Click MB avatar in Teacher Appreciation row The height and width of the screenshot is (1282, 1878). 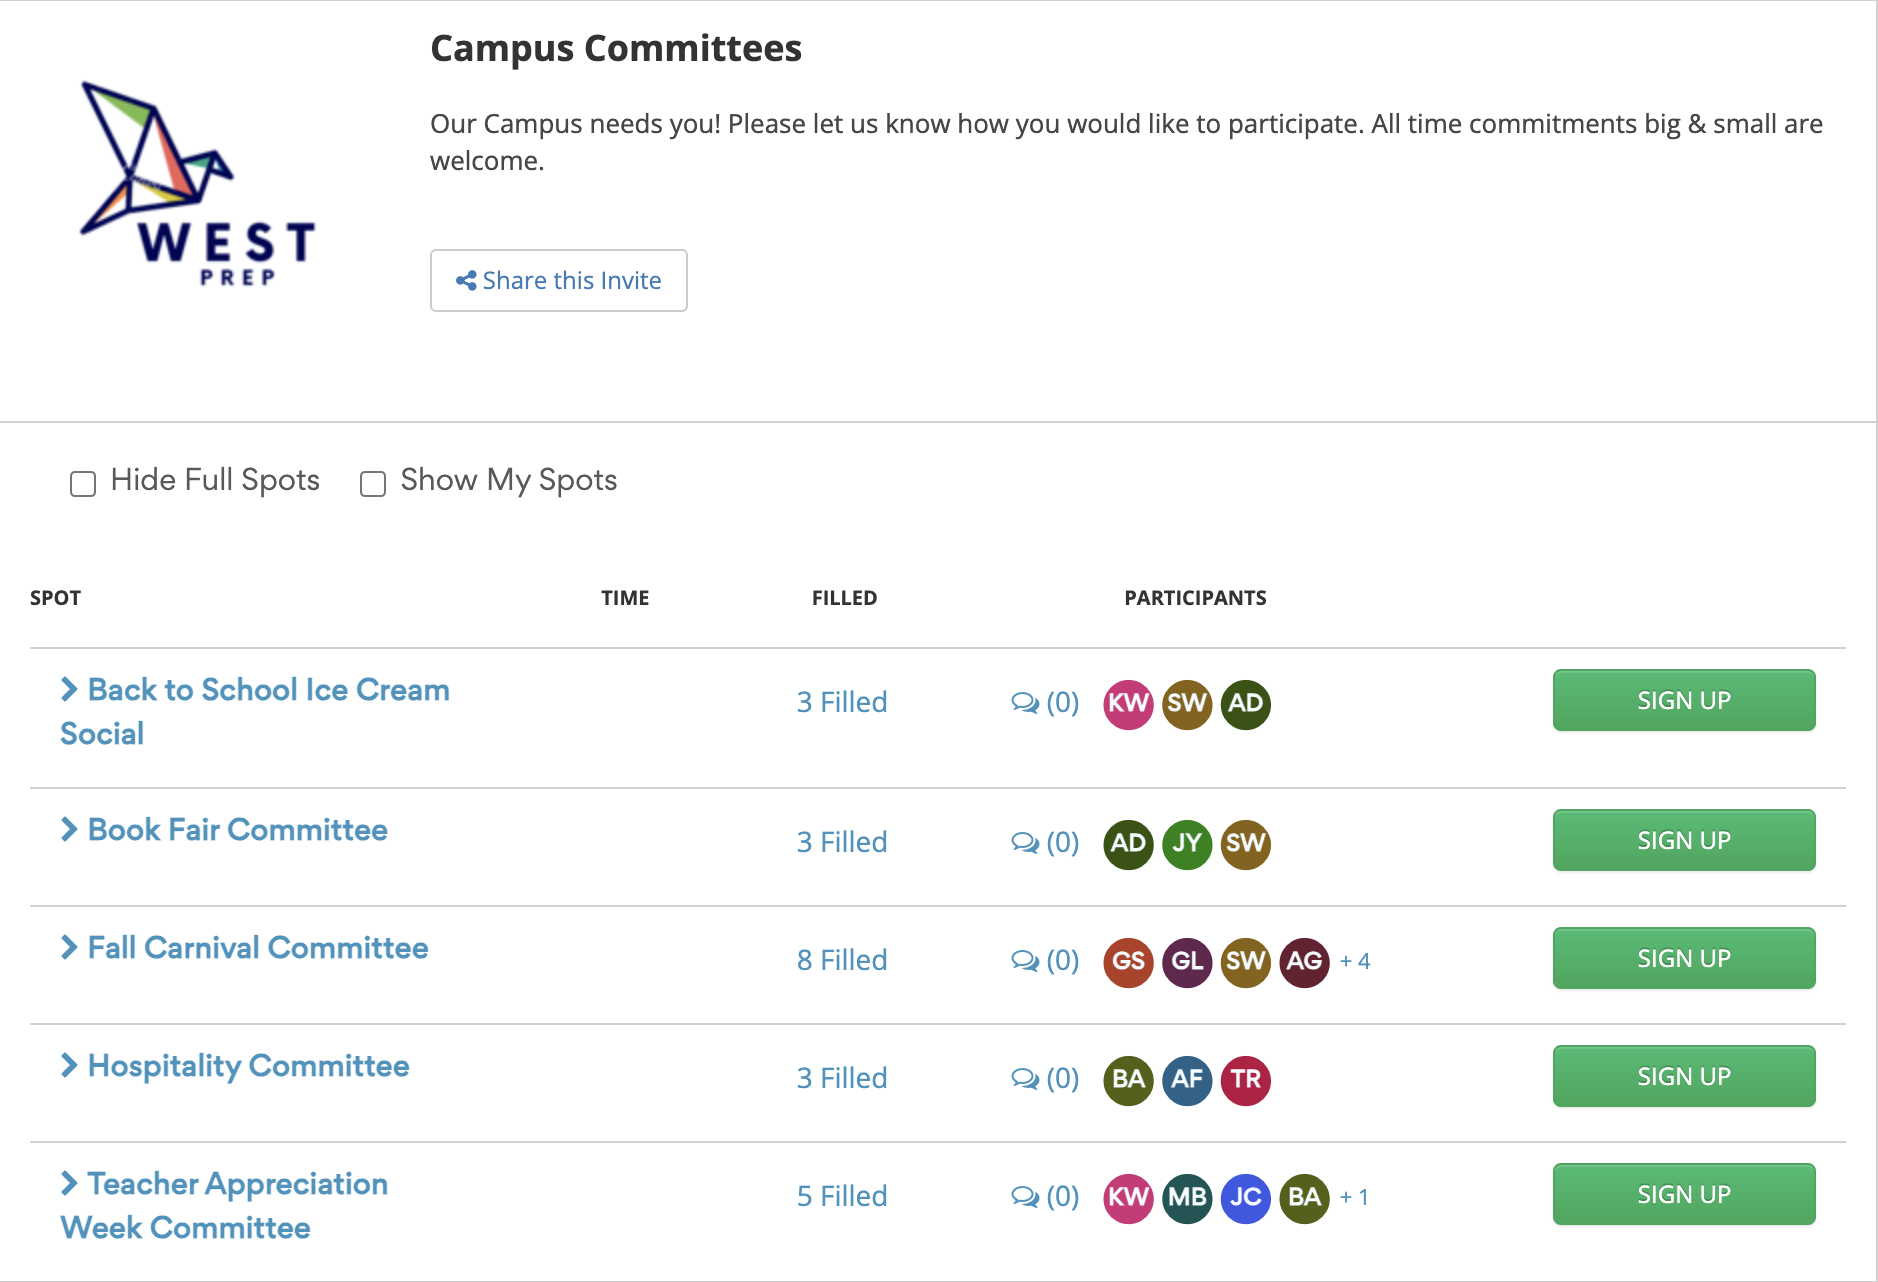pyautogui.click(x=1187, y=1198)
